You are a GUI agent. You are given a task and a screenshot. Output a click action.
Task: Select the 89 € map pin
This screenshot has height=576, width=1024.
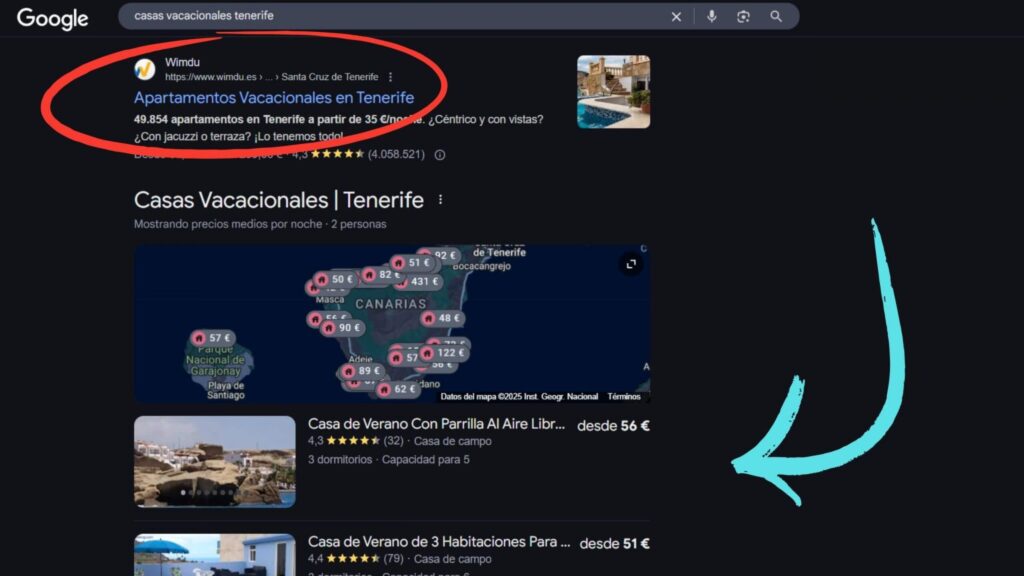click(x=362, y=371)
